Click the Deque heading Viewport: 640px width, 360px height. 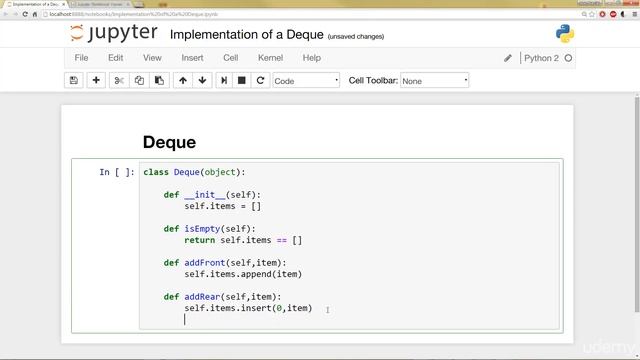pyautogui.click(x=169, y=142)
